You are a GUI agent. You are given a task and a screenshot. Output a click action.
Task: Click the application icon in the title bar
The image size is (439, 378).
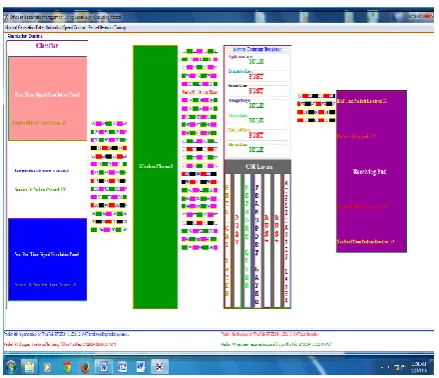[6, 17]
